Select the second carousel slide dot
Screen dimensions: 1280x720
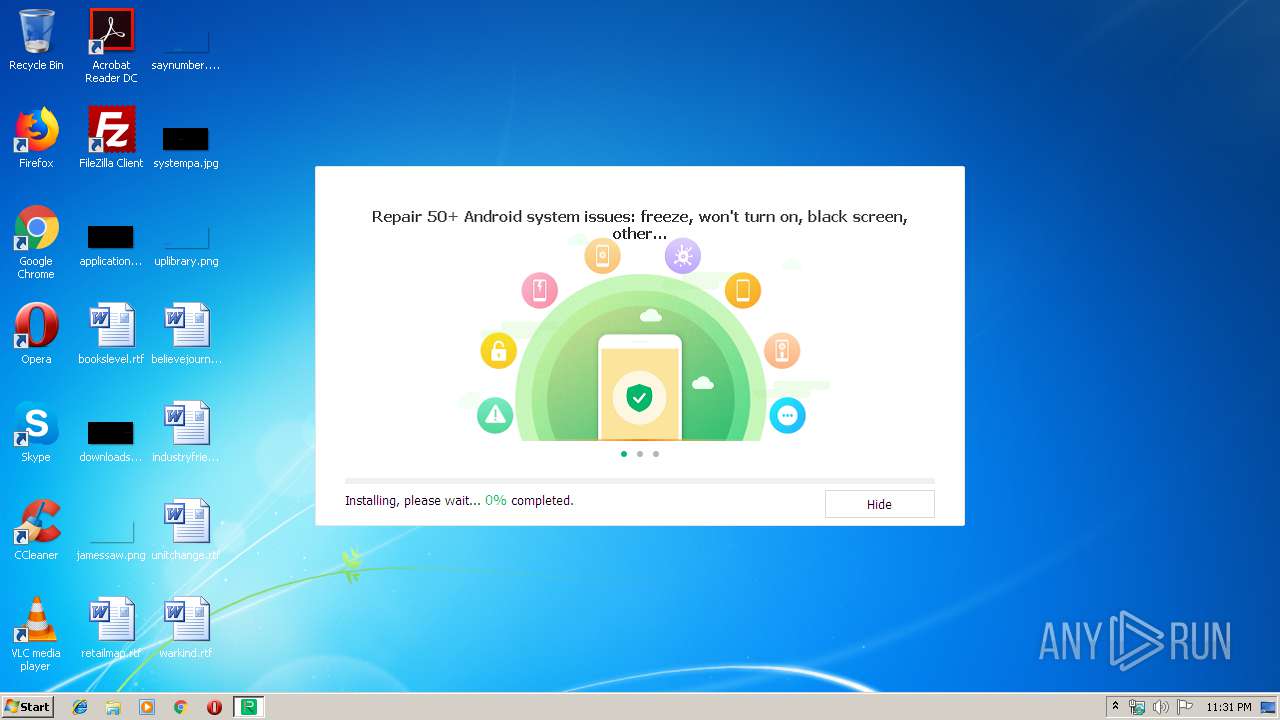pos(640,454)
